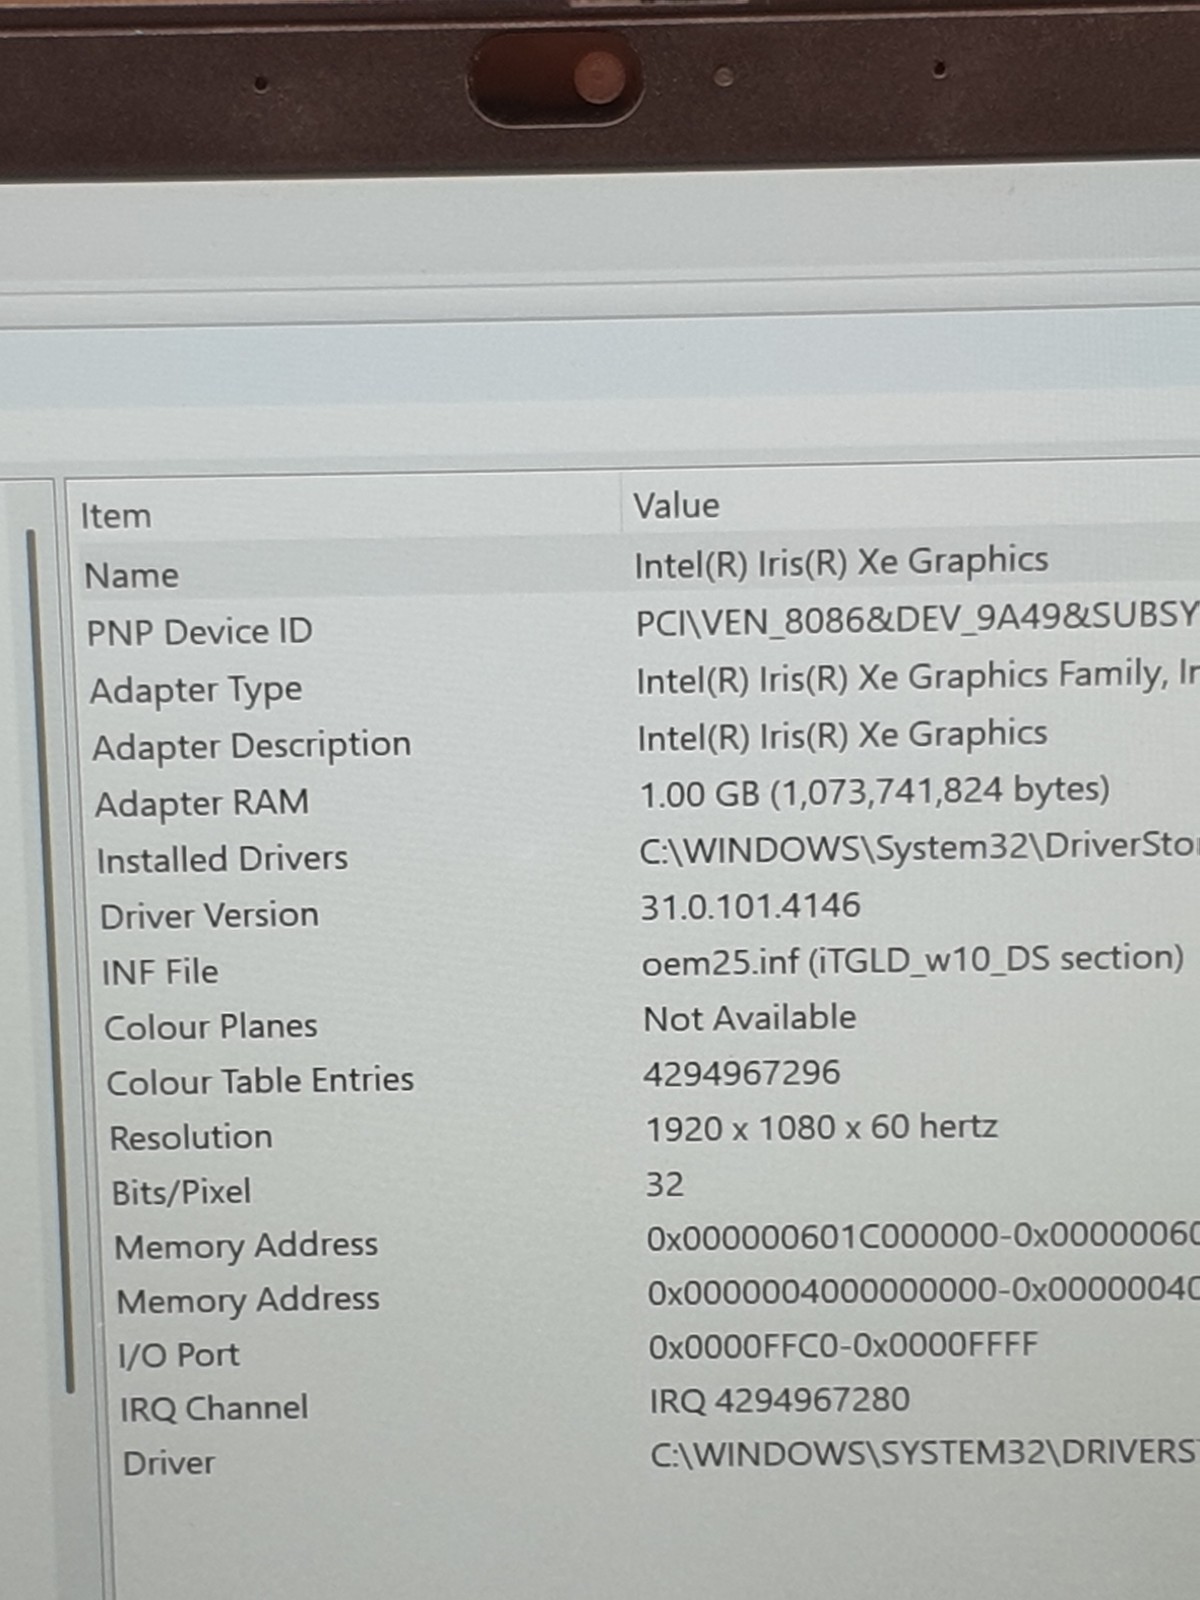Select the 31.0.101.4146 version value
1200x1600 pixels.
coord(750,906)
